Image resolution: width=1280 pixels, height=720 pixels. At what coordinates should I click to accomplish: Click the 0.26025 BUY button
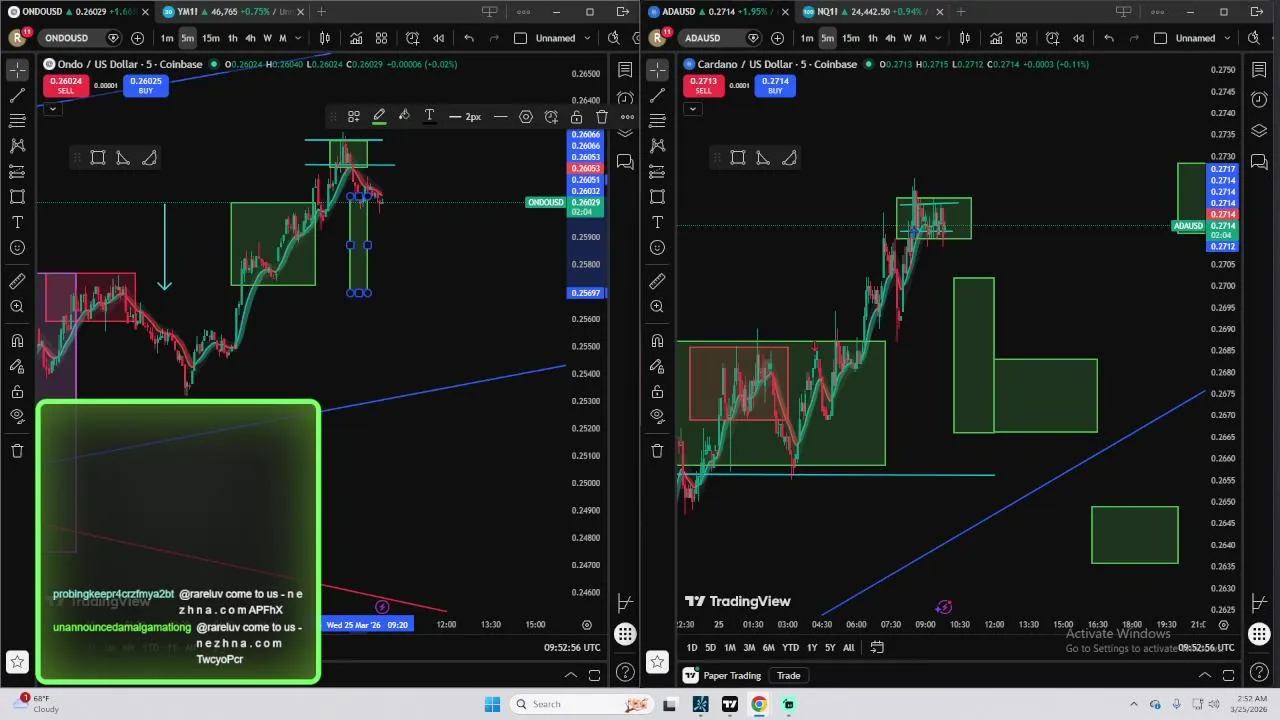coord(146,85)
